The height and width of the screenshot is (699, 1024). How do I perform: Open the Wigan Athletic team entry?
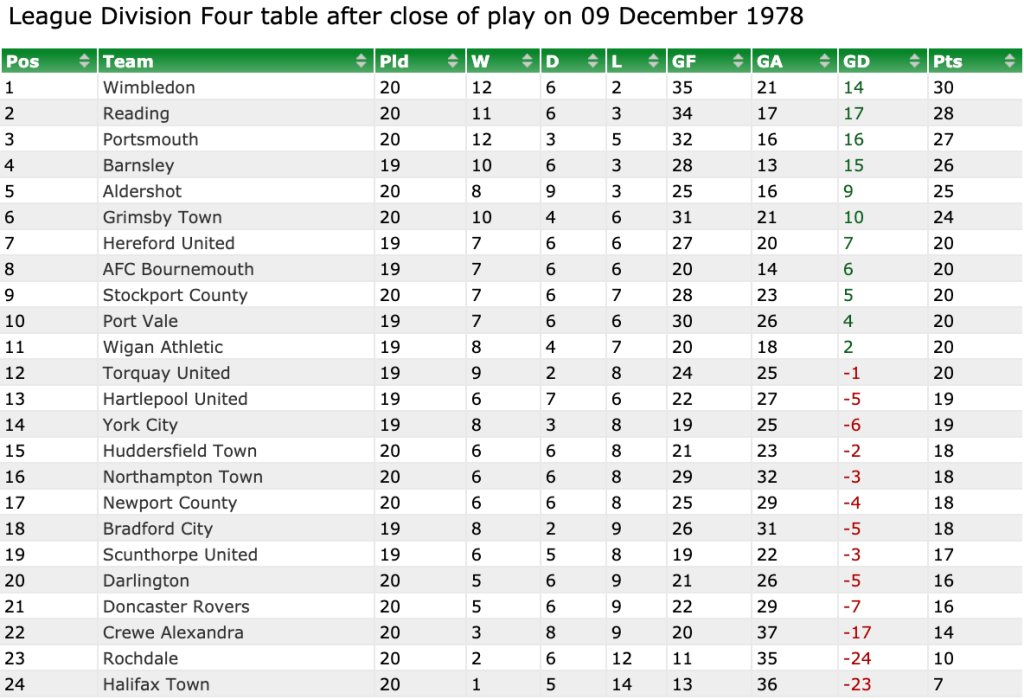point(163,348)
